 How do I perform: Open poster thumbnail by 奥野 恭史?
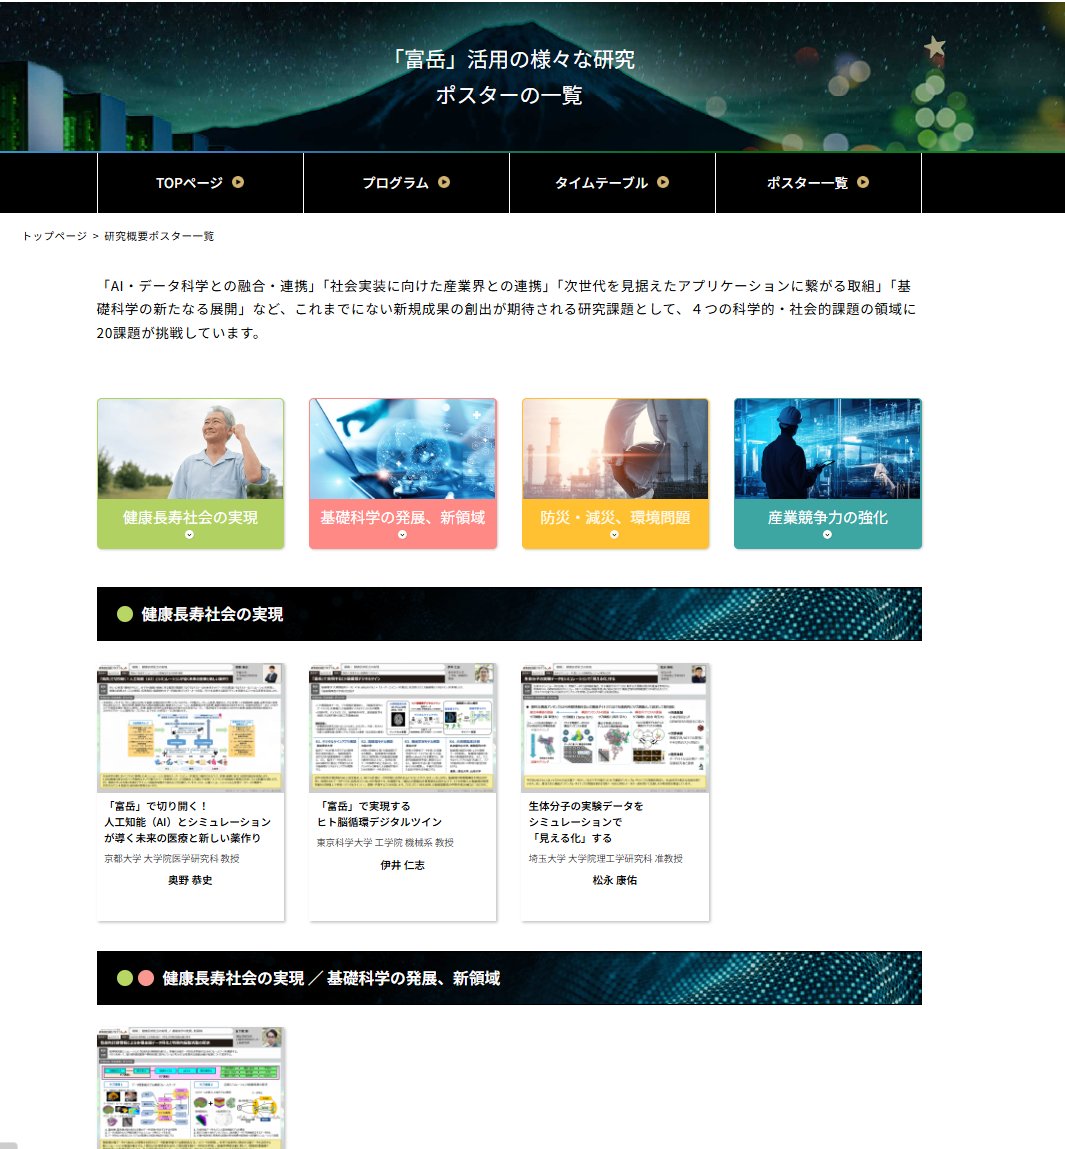click(191, 728)
